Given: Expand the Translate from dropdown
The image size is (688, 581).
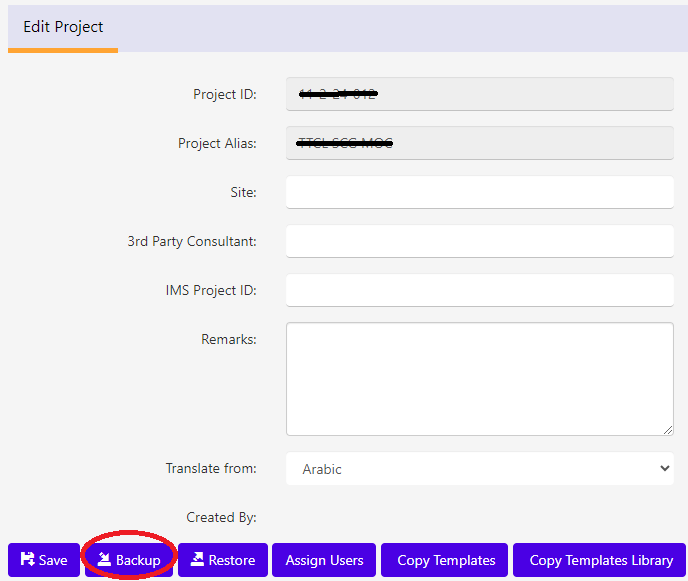Looking at the screenshot, I should (x=479, y=469).
